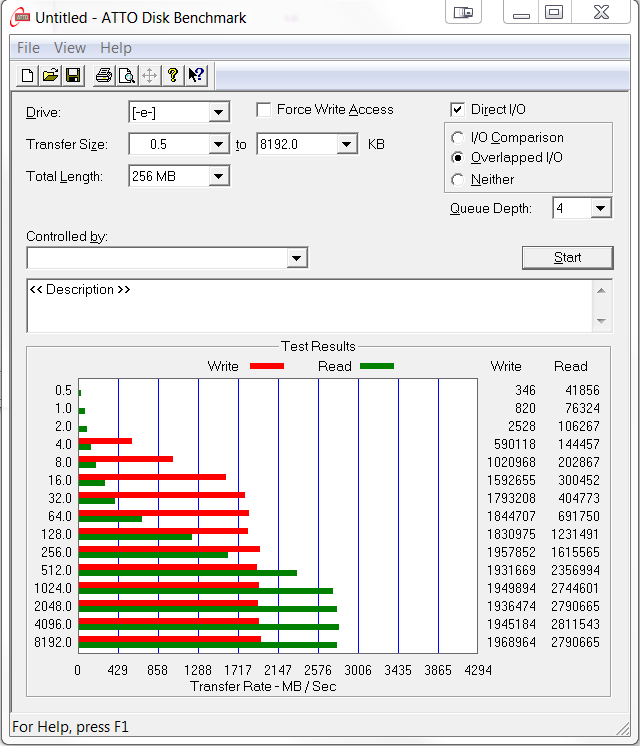Image resolution: width=640 pixels, height=746 pixels.
Task: Expand the Queue Depth dropdown
Action: [x=600, y=209]
